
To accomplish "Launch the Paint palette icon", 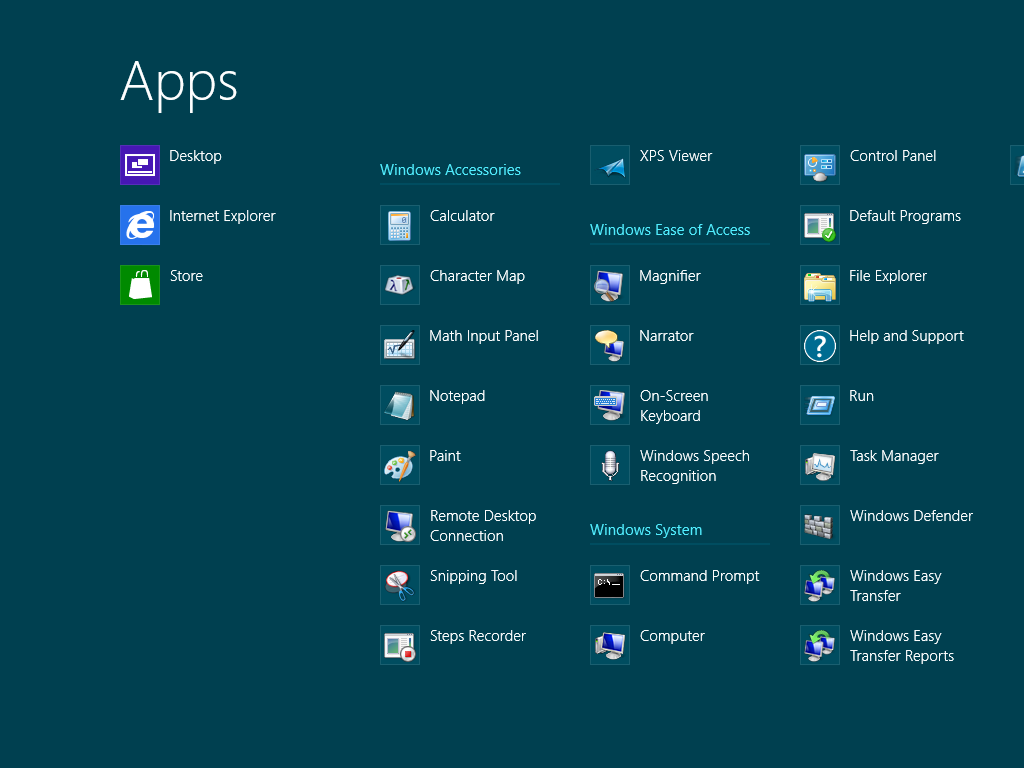I will (x=400, y=465).
